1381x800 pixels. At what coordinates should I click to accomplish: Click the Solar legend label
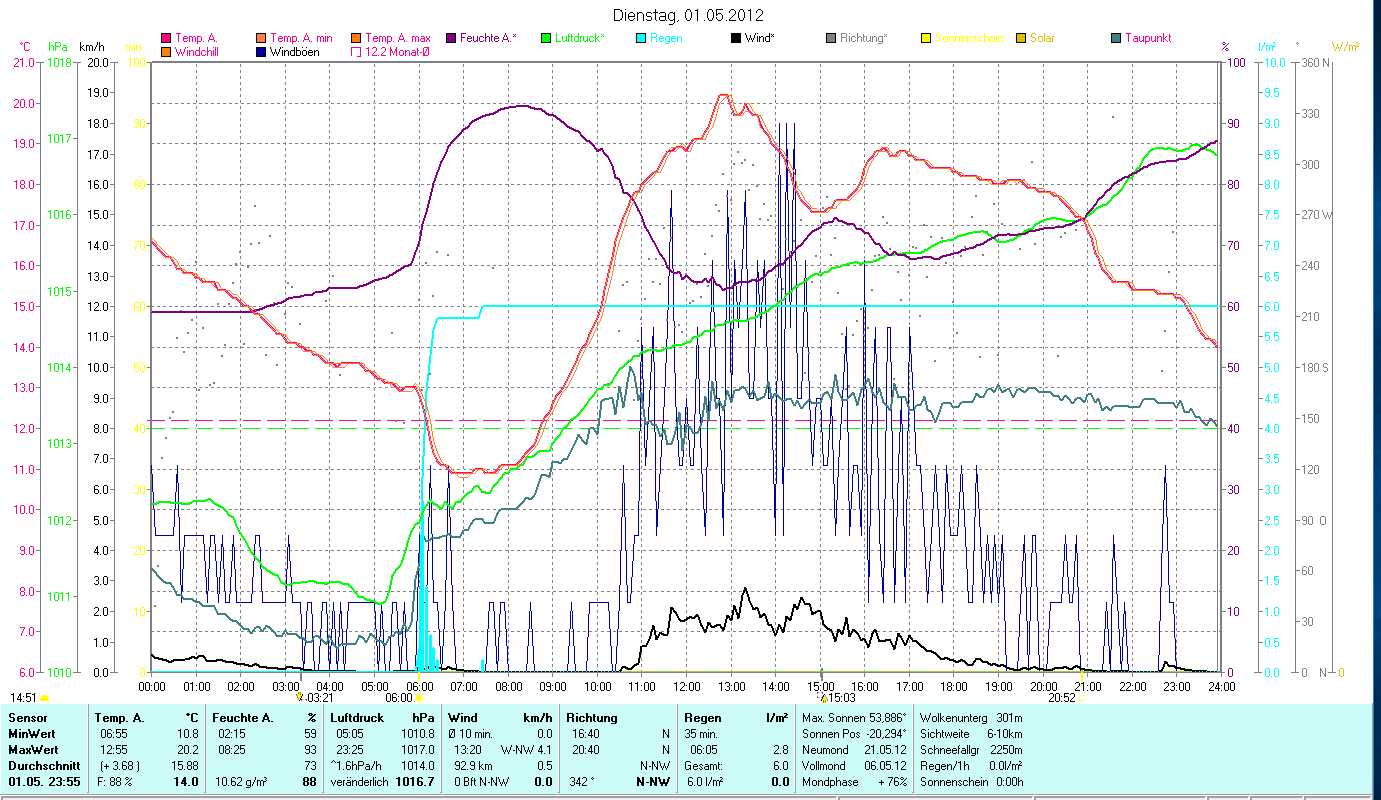(1042, 38)
